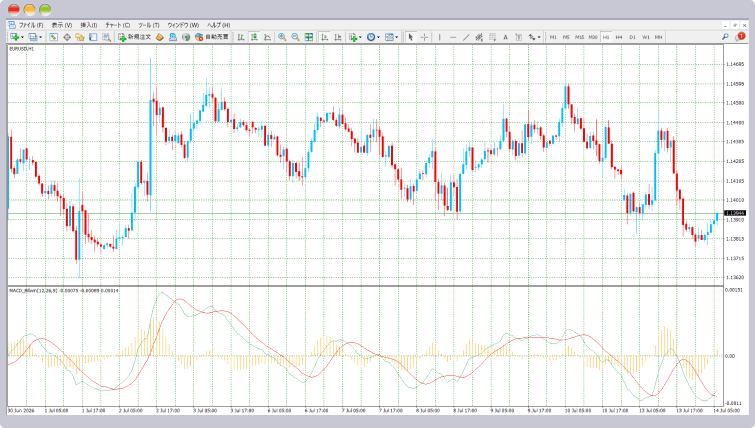Switch to M1 timeframe

553,37
